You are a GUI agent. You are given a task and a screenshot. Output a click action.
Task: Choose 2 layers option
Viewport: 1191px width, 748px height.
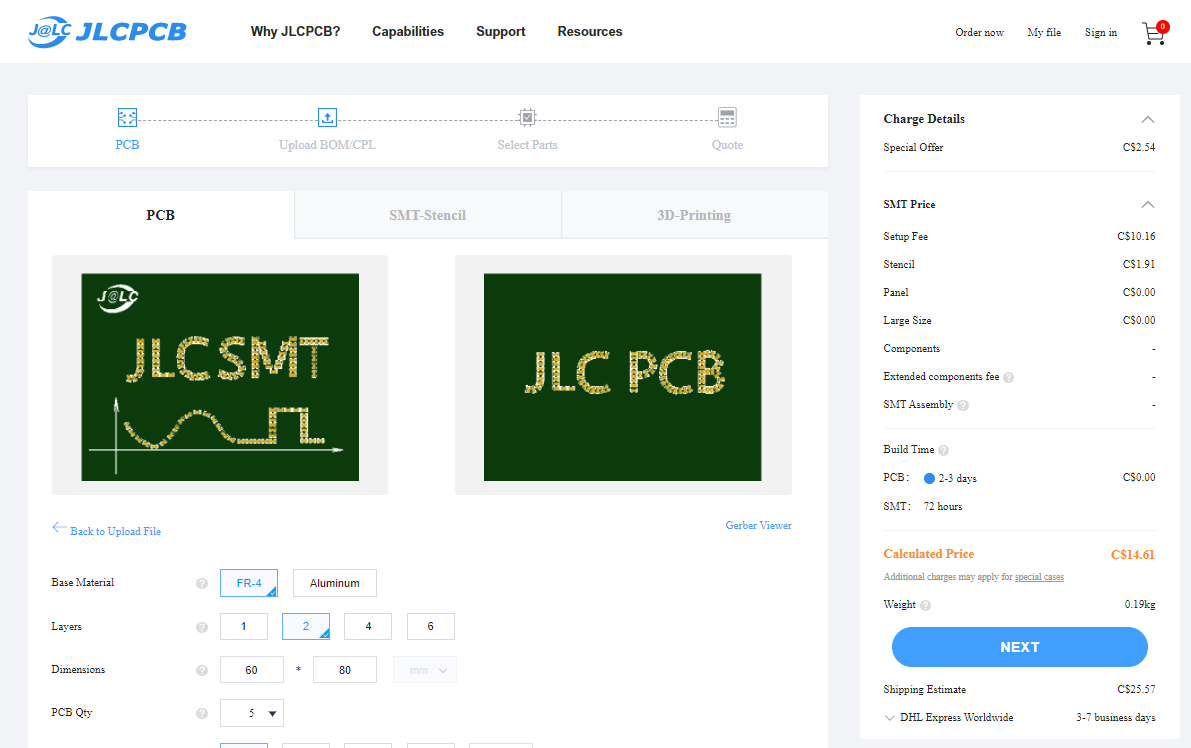click(306, 626)
